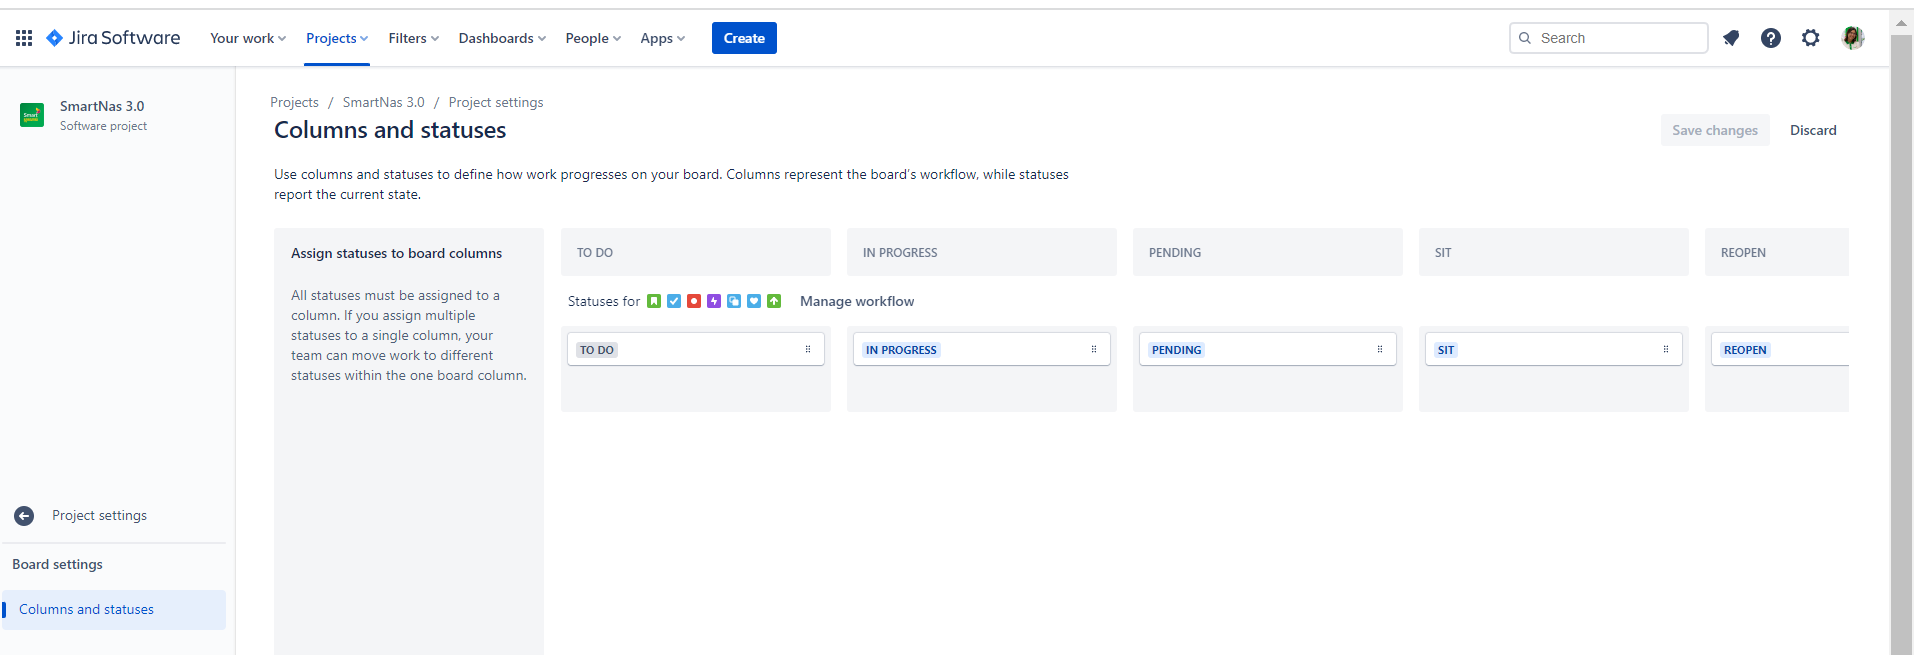Select the SIT status lozenge
Image resolution: width=1914 pixels, height=655 pixels.
coord(1446,350)
